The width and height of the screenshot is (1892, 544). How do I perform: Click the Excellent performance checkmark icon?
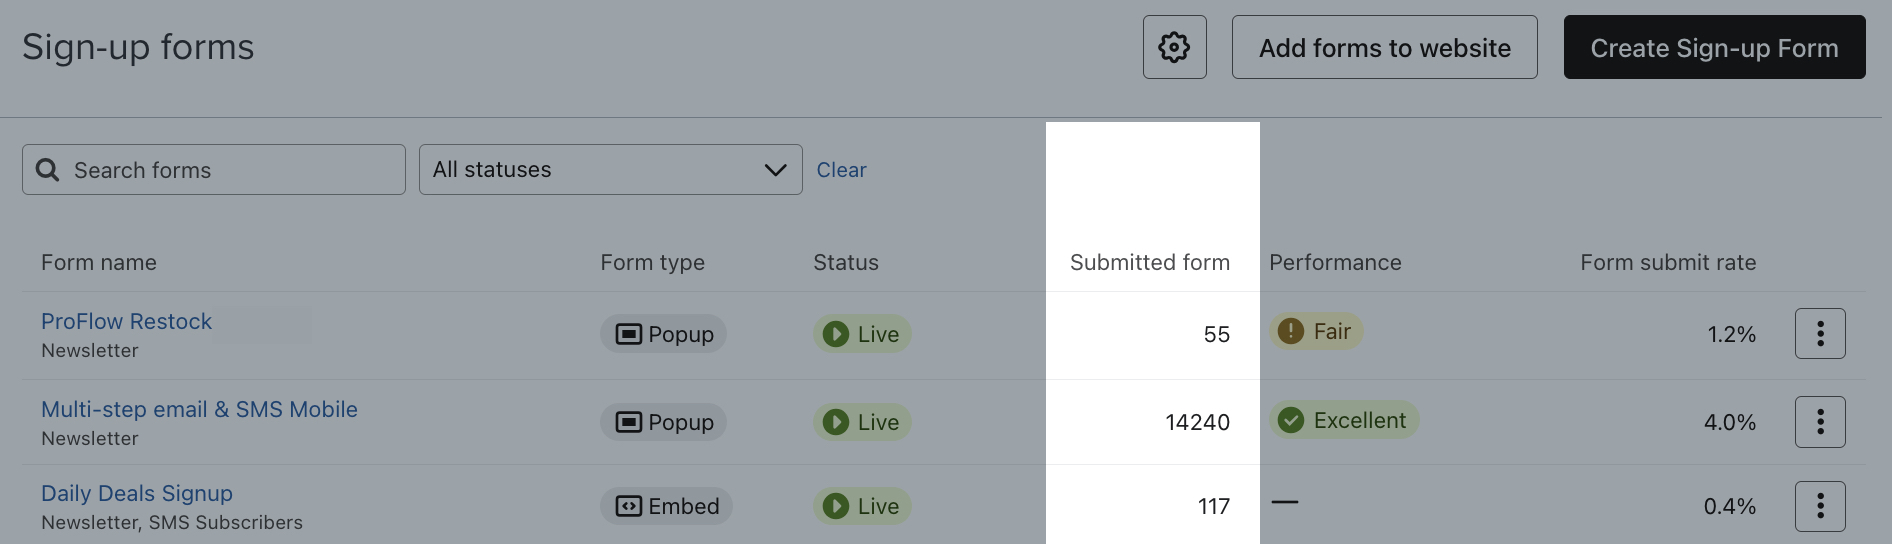(x=1291, y=420)
